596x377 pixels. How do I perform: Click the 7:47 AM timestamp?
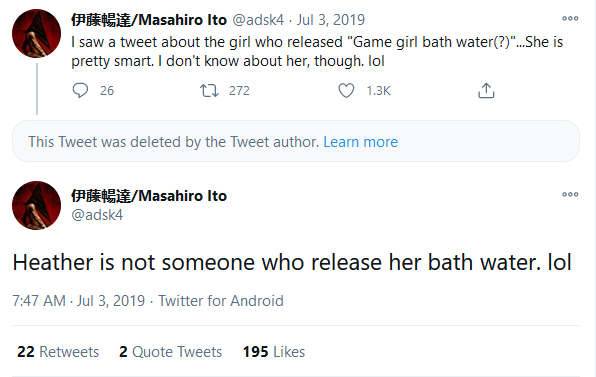(x=39, y=301)
